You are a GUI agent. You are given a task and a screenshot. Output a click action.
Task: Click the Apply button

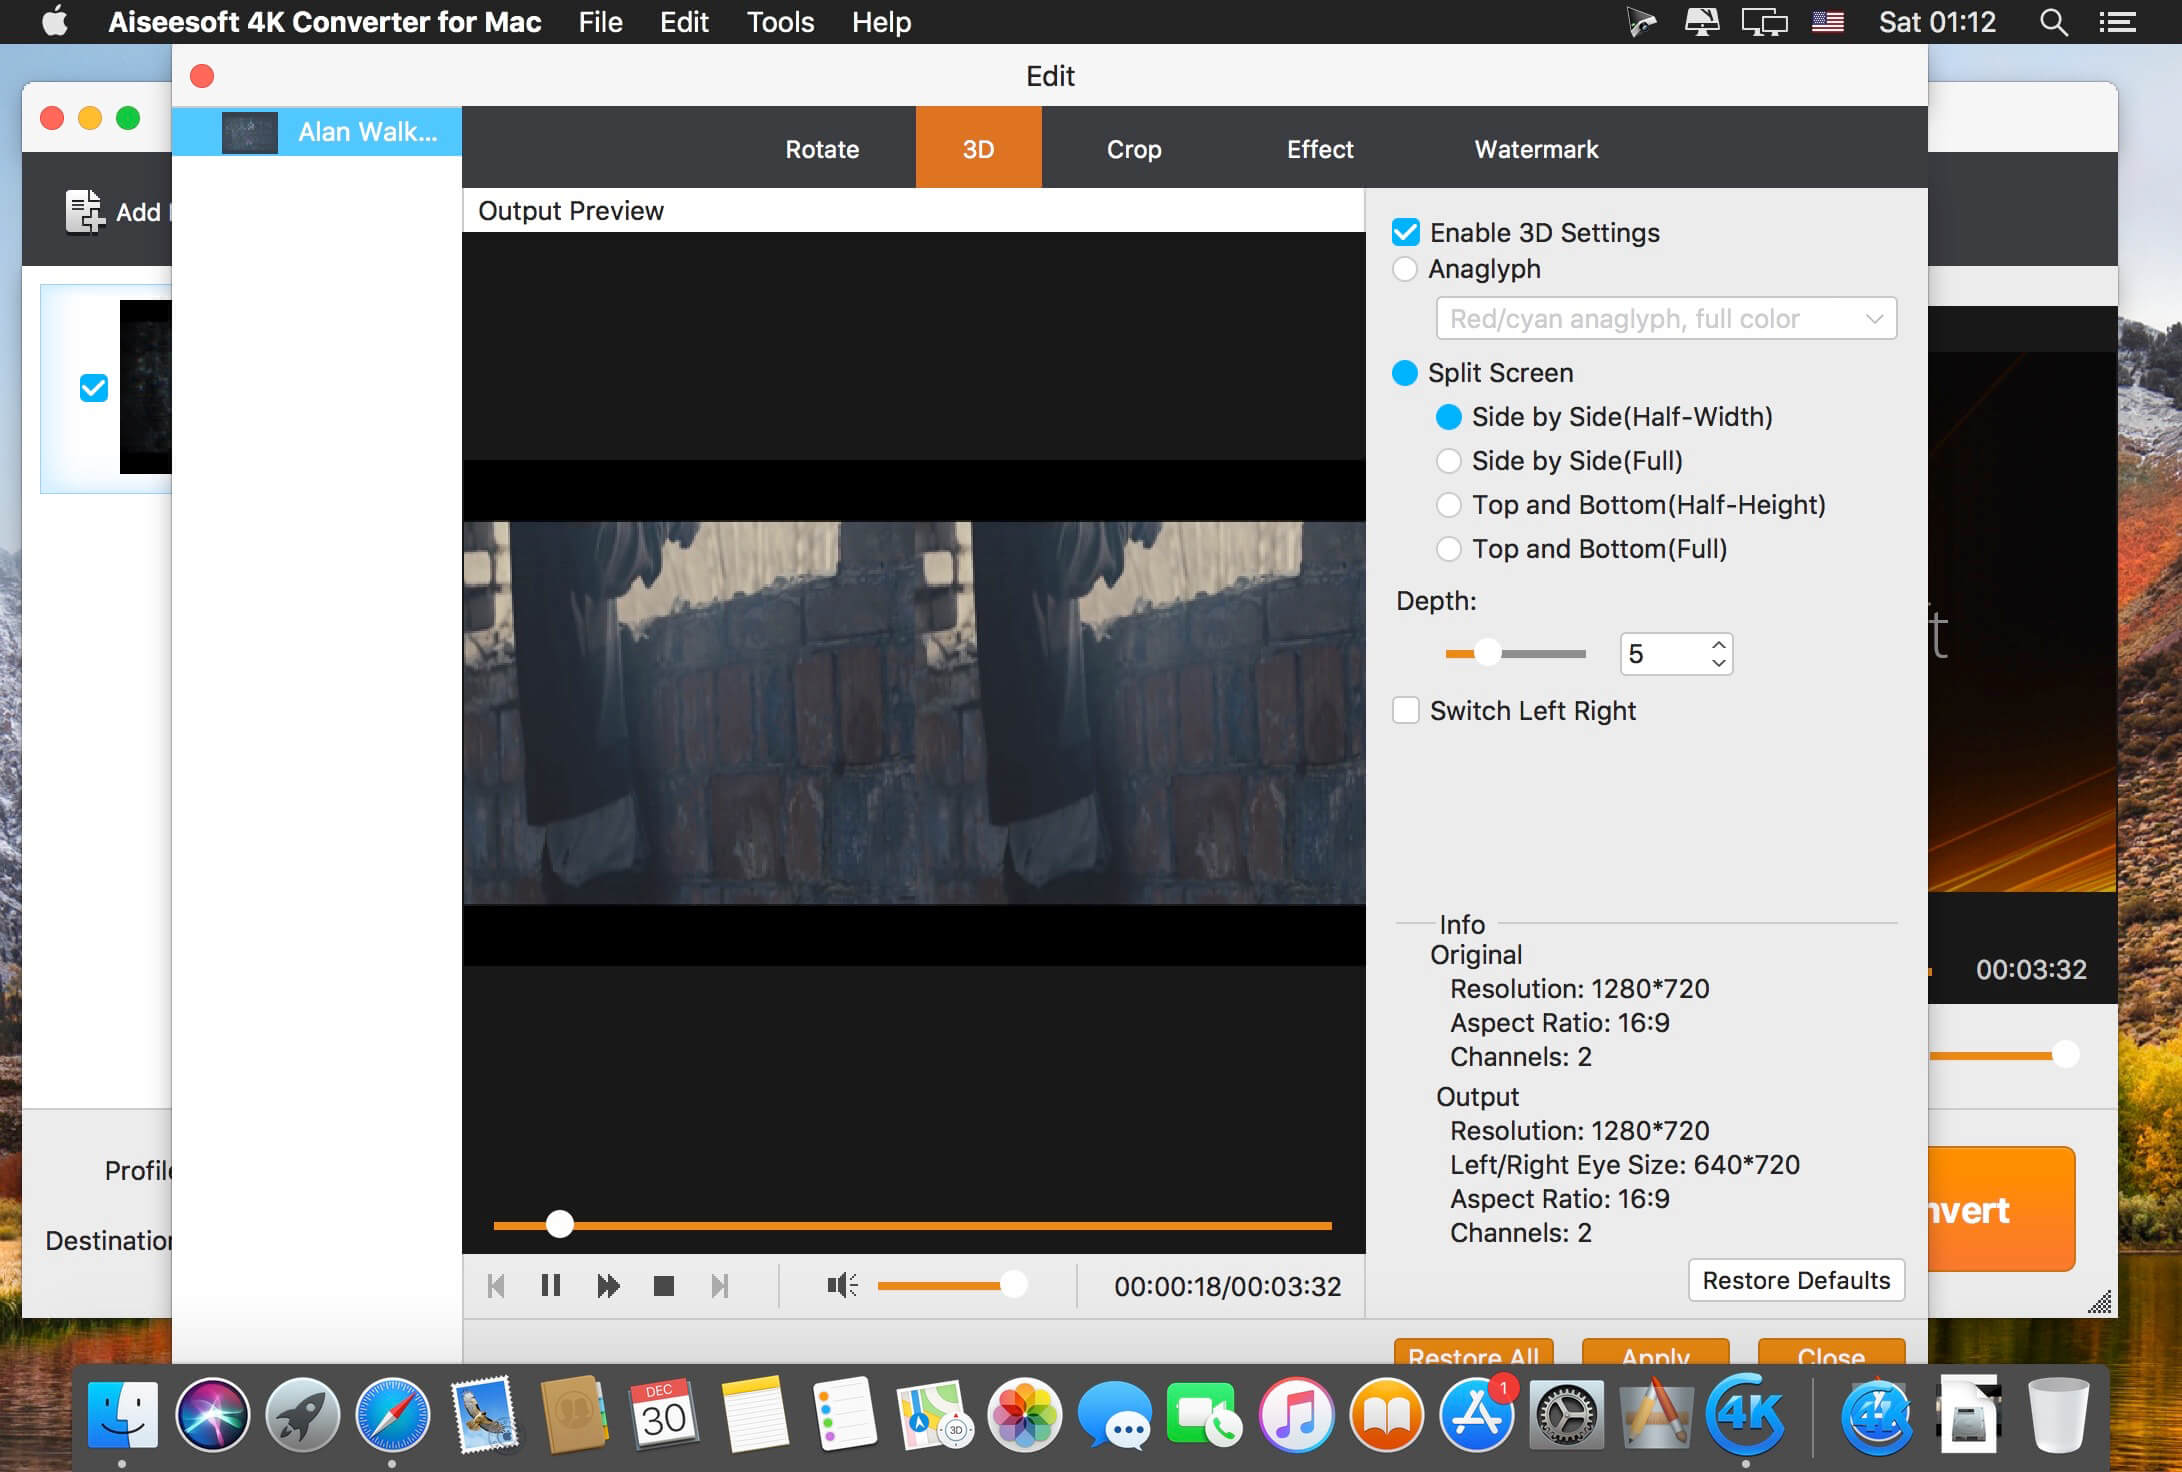(x=1653, y=1355)
